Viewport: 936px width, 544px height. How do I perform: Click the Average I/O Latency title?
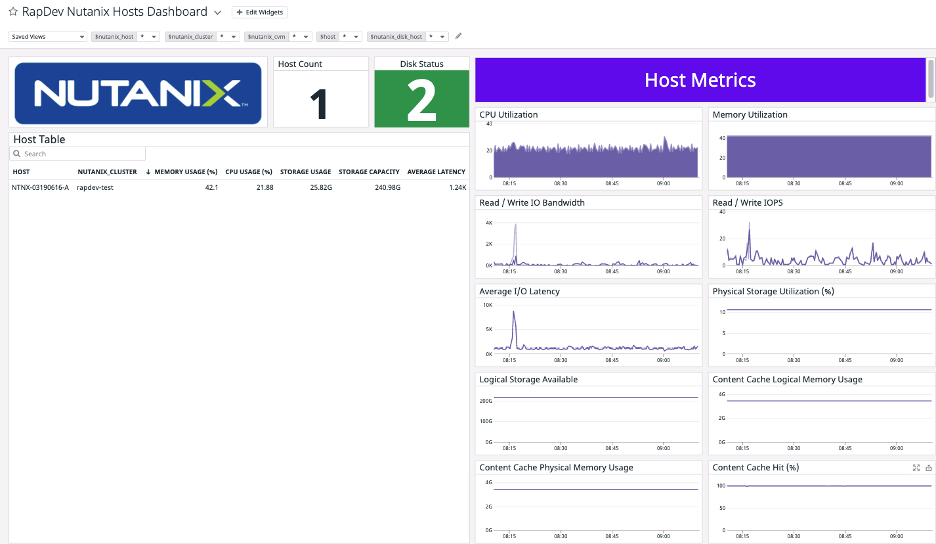click(x=519, y=291)
